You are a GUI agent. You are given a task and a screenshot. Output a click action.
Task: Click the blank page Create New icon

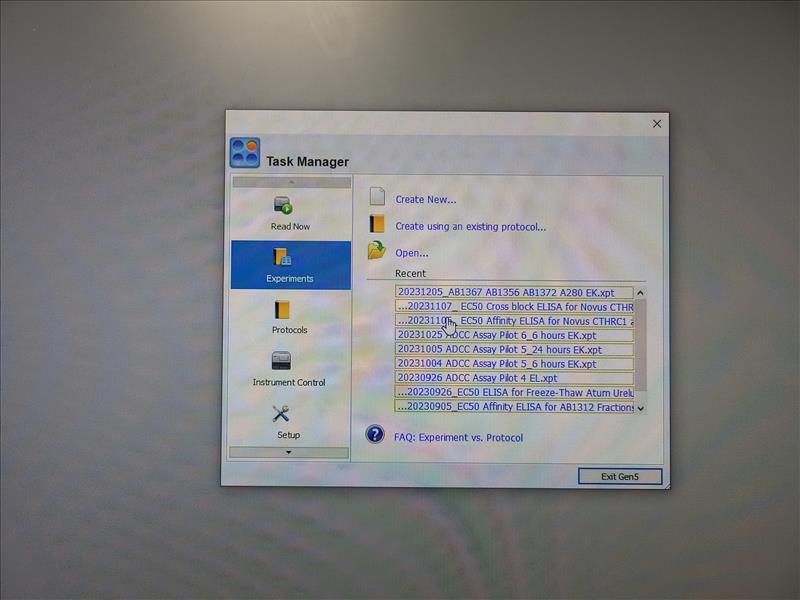click(x=377, y=198)
